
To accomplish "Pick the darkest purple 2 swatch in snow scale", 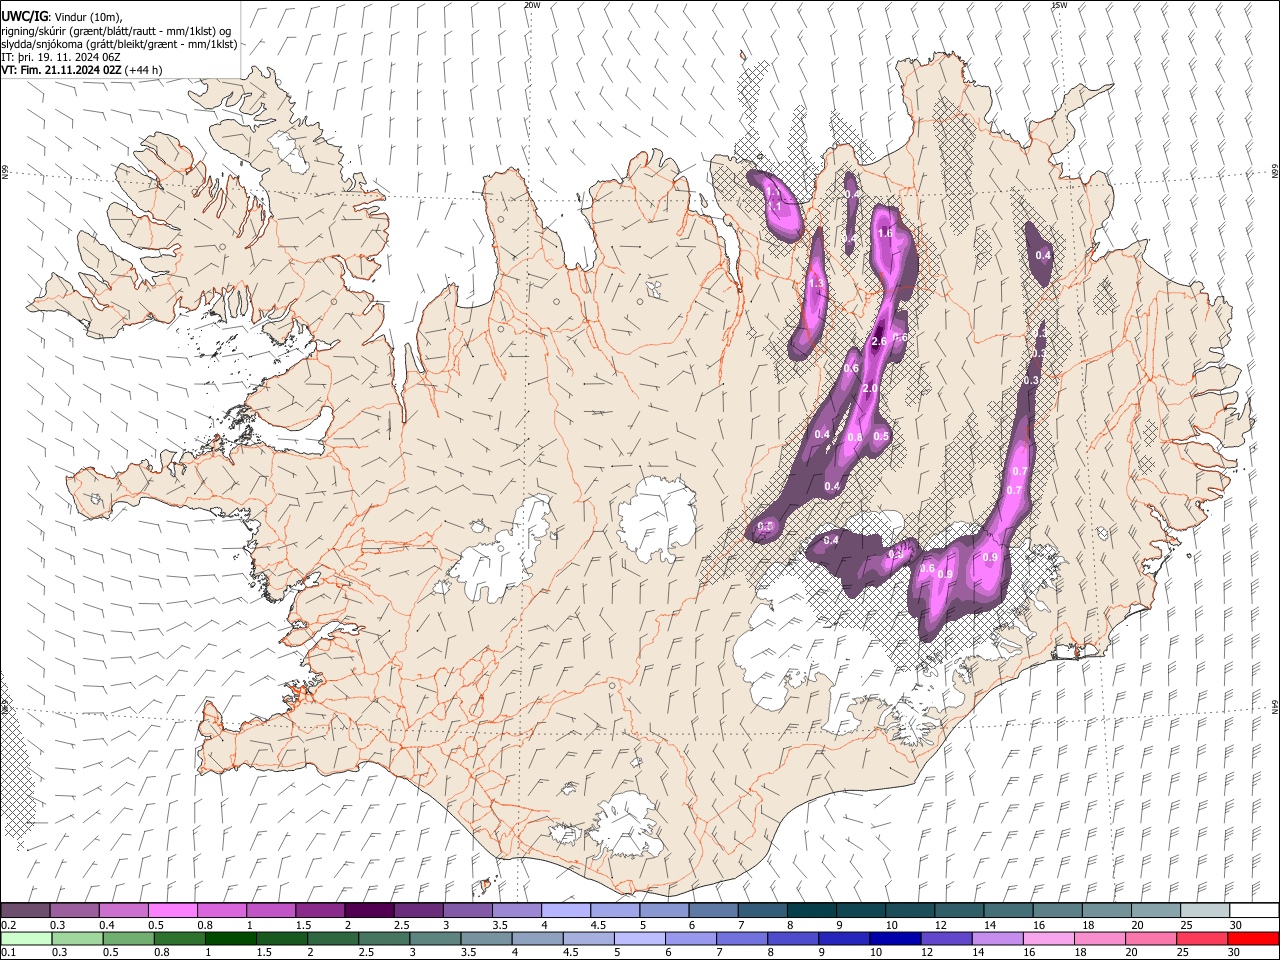I will (369, 910).
